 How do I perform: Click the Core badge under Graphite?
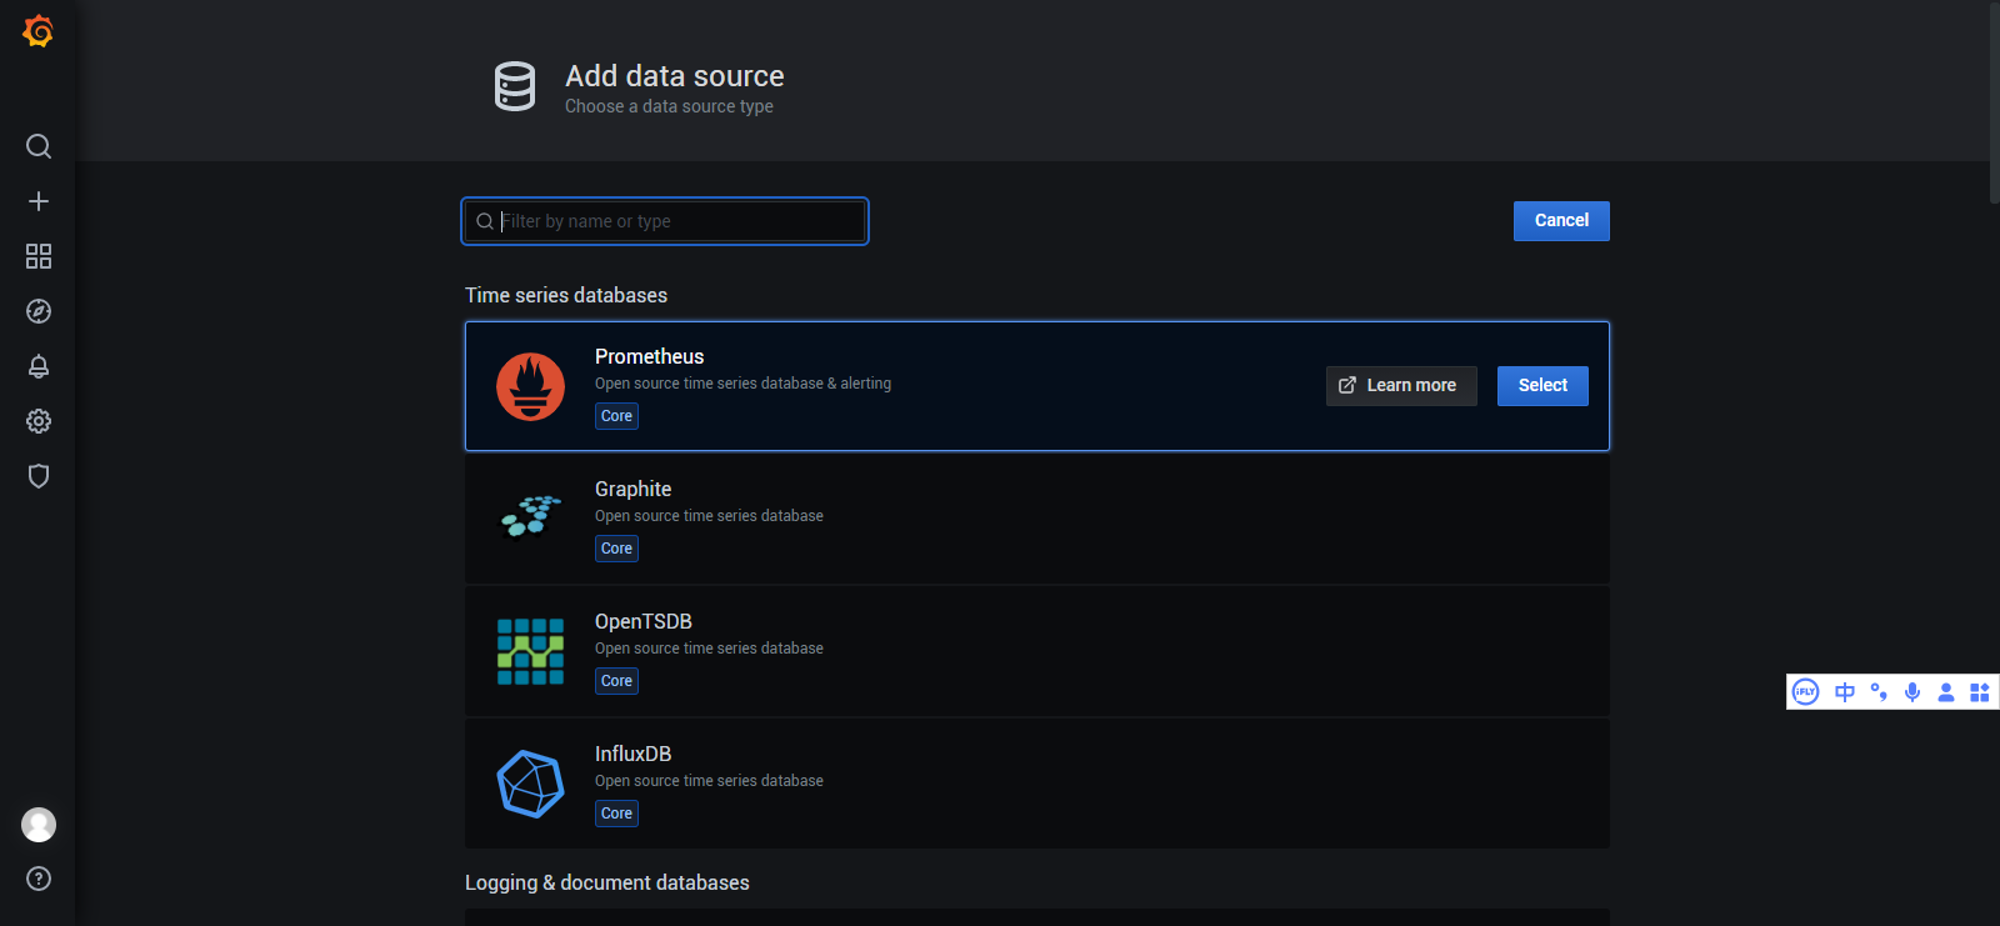pos(616,548)
